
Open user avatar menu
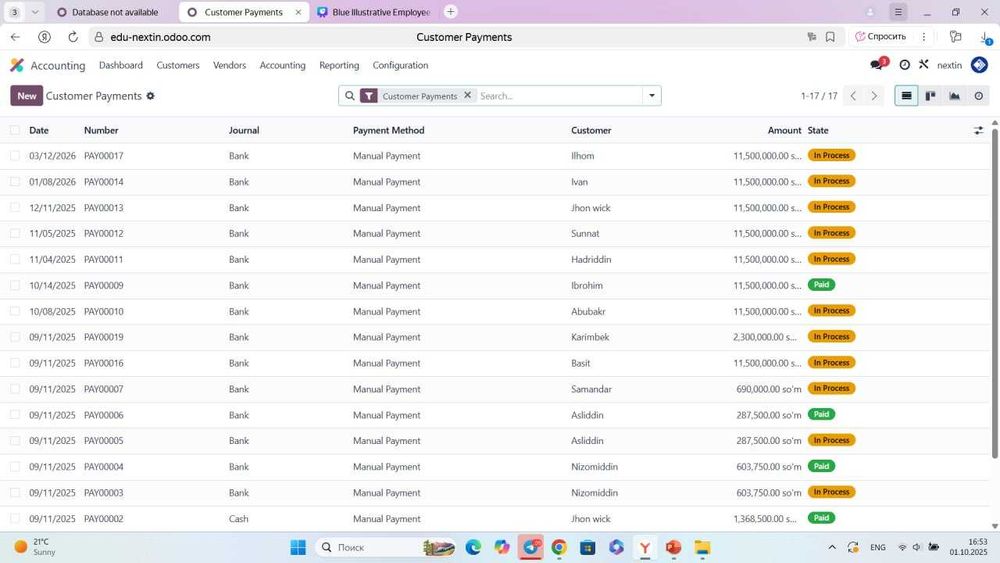979,65
